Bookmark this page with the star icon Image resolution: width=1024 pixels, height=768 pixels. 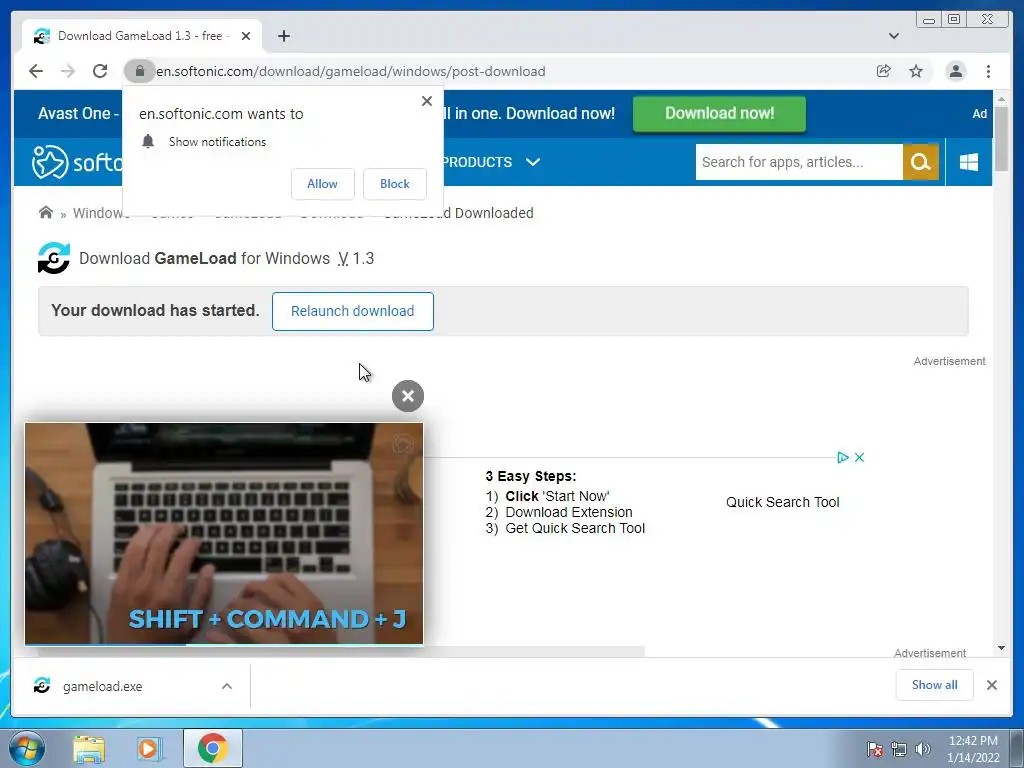point(916,71)
